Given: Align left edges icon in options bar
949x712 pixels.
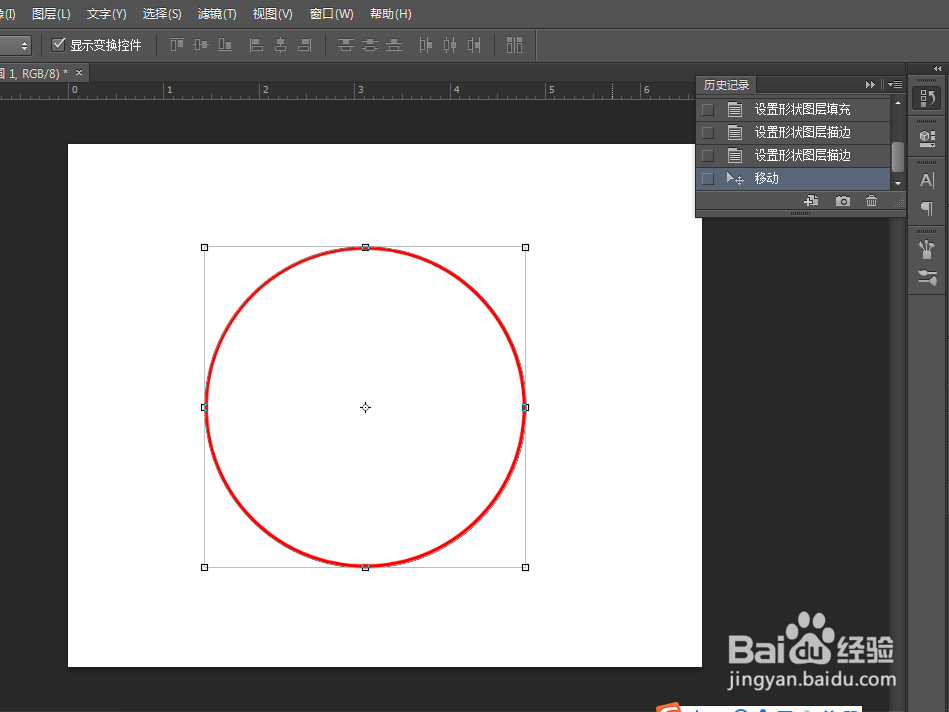Looking at the screenshot, I should pyautogui.click(x=257, y=45).
